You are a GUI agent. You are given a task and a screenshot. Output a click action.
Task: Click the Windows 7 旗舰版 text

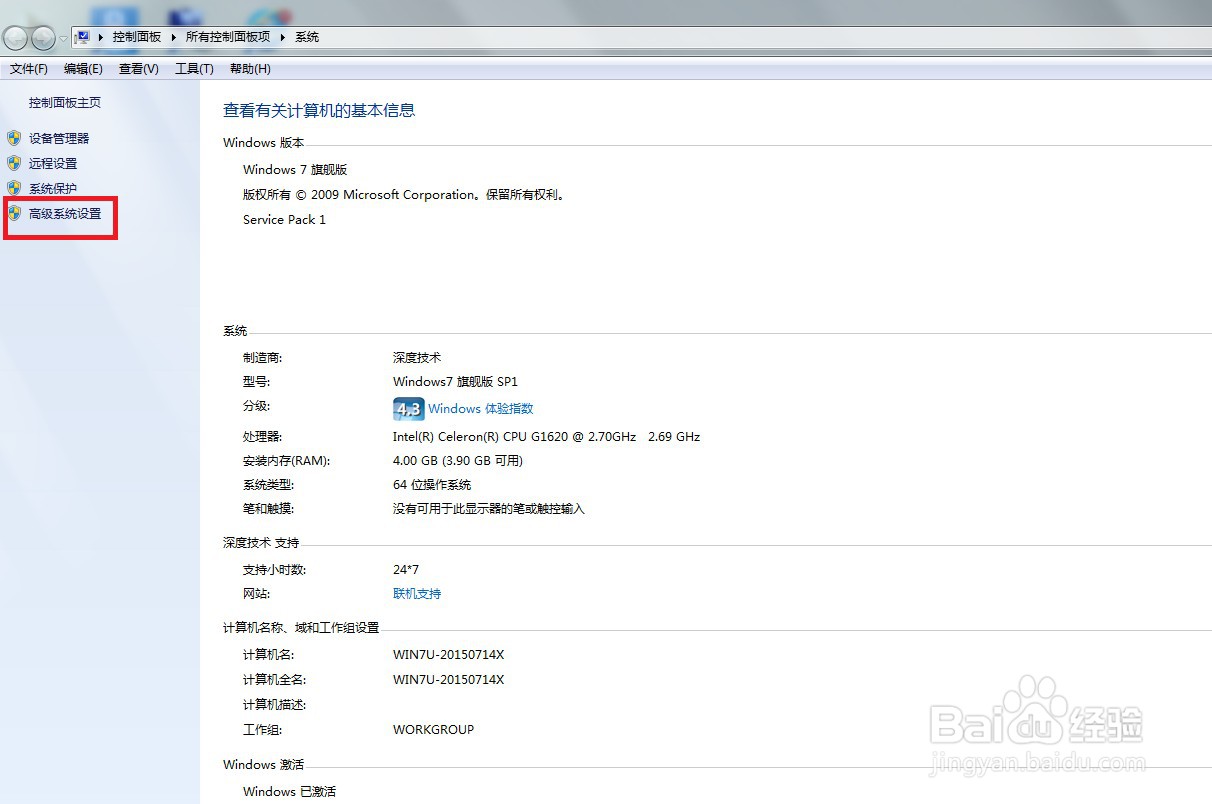[295, 170]
